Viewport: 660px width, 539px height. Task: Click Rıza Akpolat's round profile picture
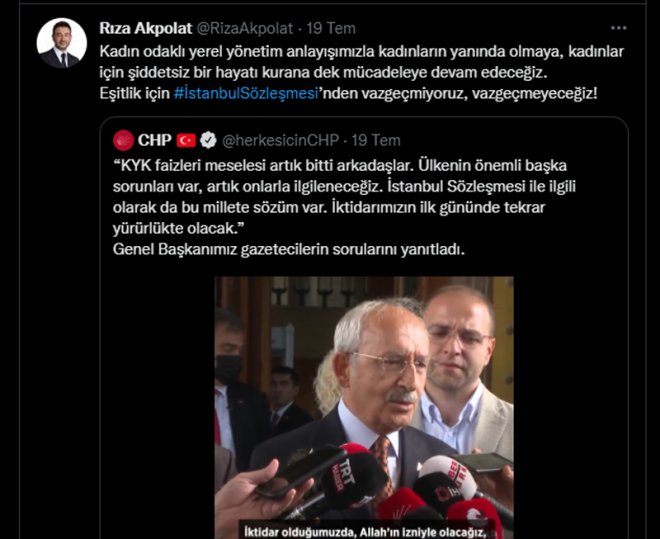(61, 43)
